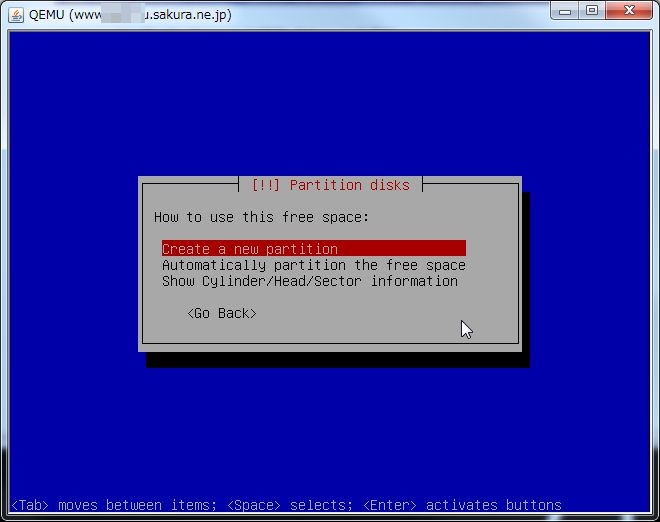This screenshot has width=660, height=522.
Task: Close the QEMU window
Action: coord(629,11)
